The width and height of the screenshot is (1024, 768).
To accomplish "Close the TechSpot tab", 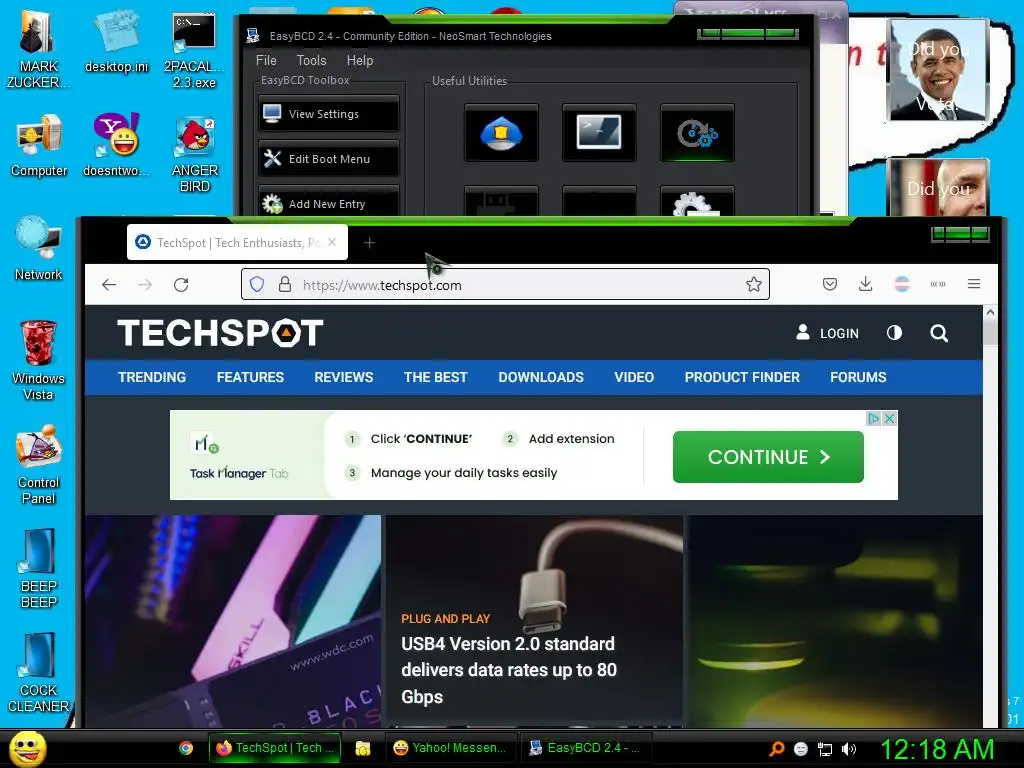I will tap(332, 242).
